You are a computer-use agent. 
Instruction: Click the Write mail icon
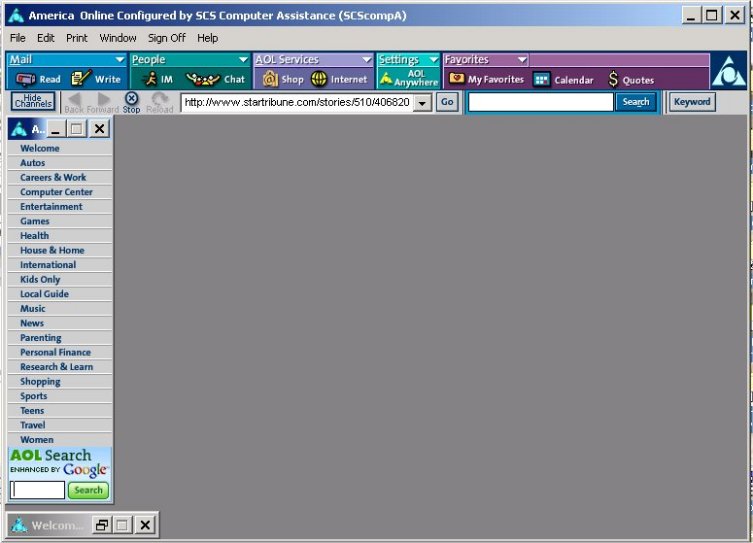(x=81, y=79)
